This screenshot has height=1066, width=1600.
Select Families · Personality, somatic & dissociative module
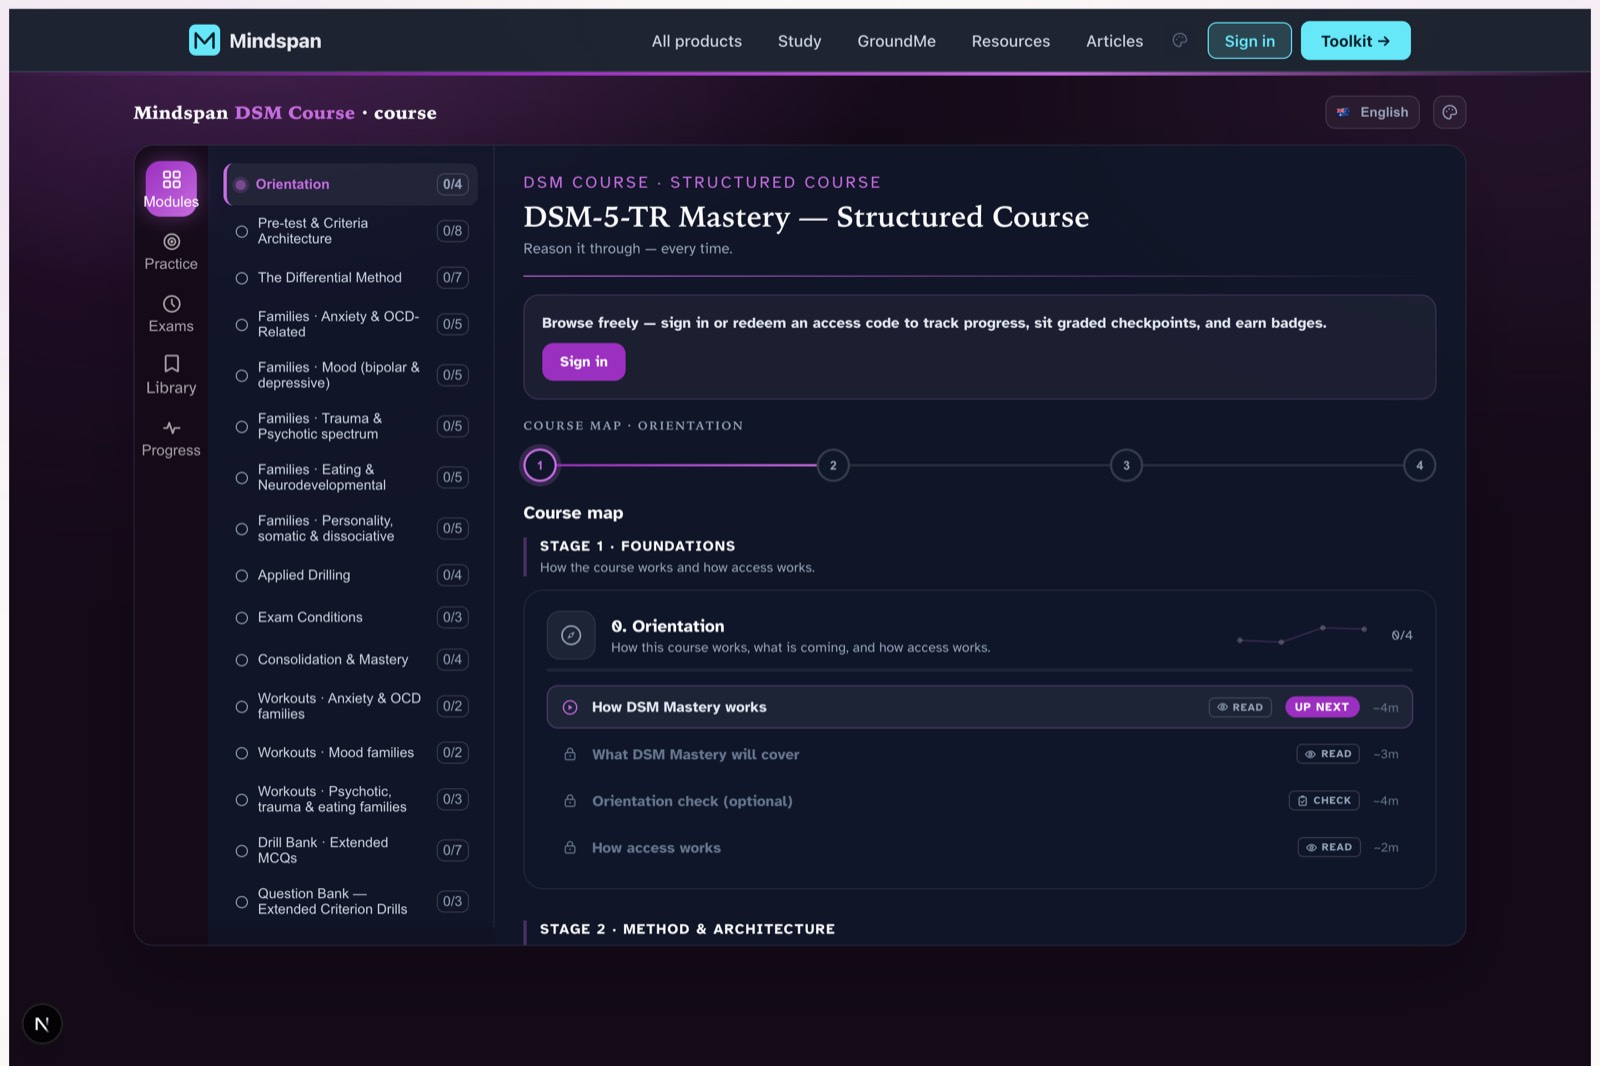tap(351, 528)
